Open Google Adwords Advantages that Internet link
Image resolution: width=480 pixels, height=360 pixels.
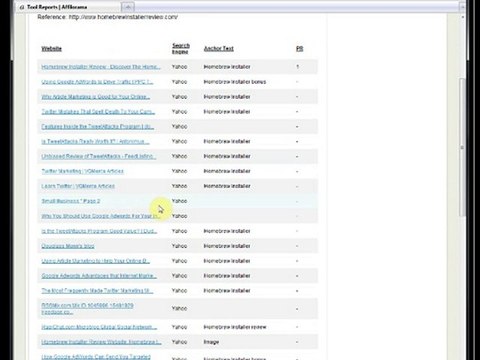pyautogui.click(x=99, y=276)
